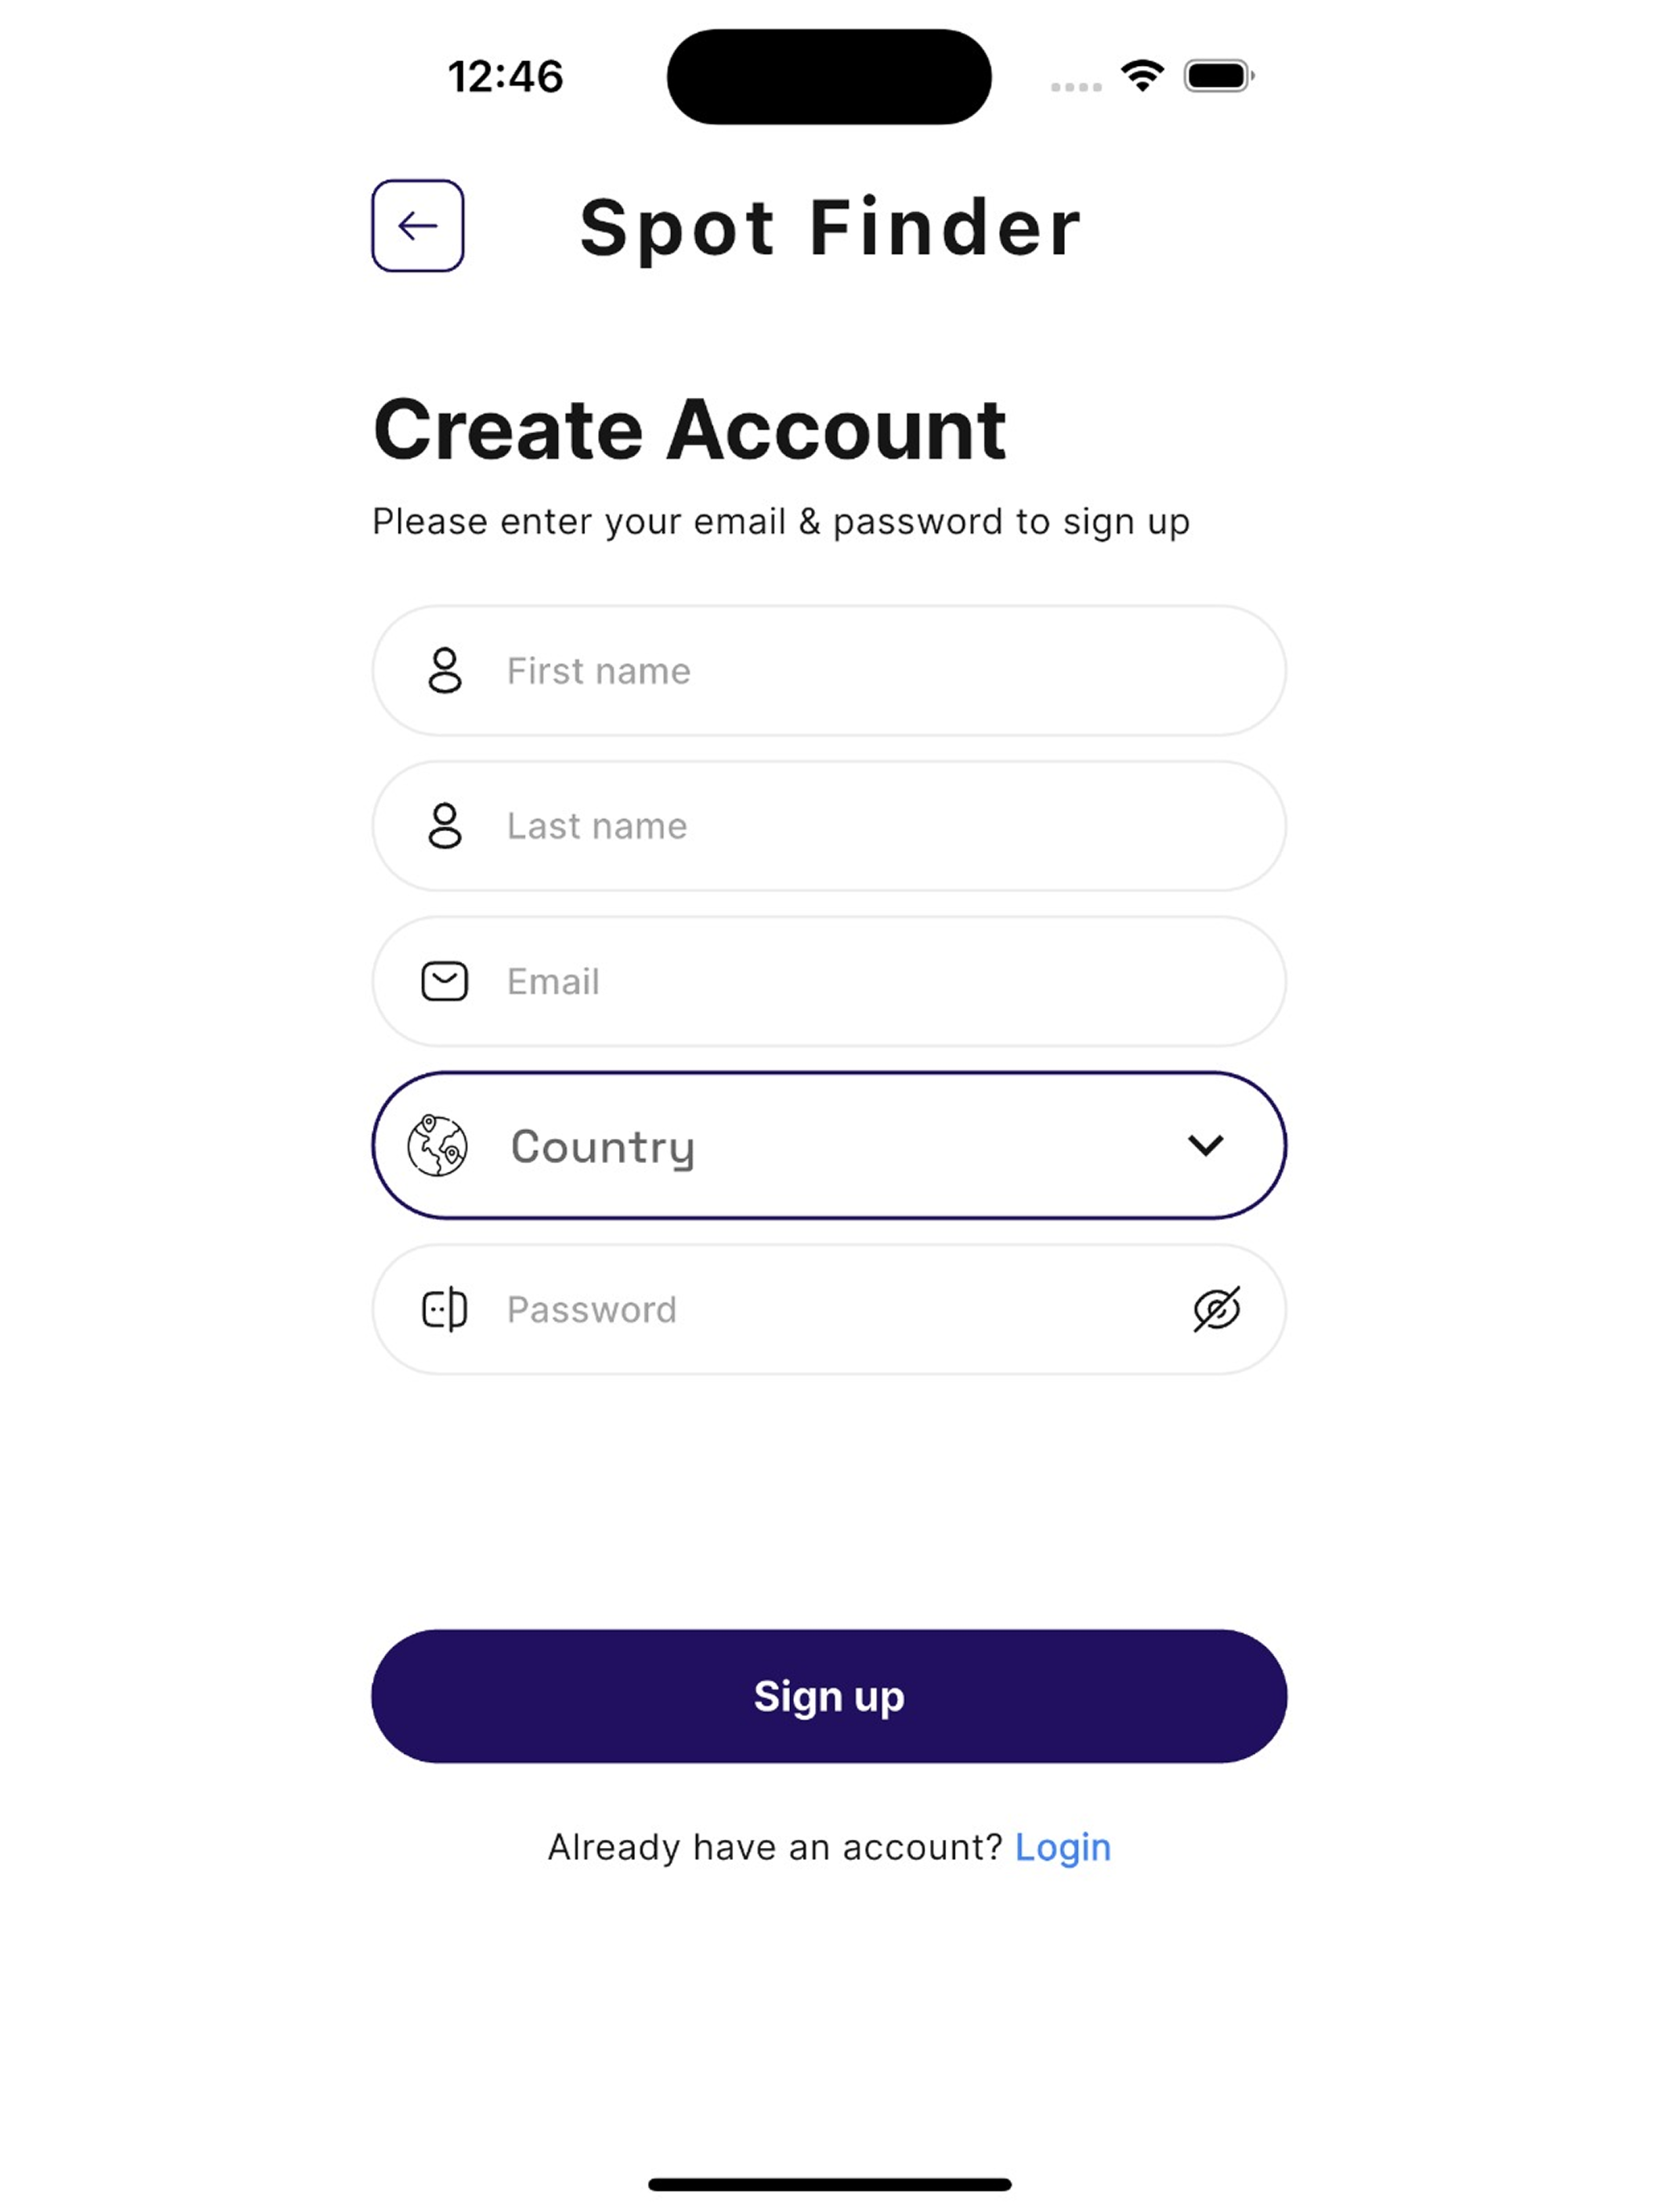Click the person icon beside Last name
Viewport: 1659px width, 2212px height.
pos(444,826)
